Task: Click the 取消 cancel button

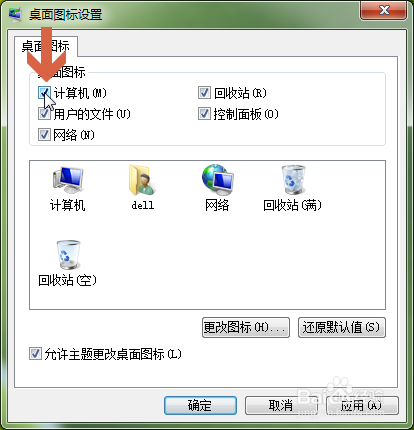Action: tap(281, 405)
